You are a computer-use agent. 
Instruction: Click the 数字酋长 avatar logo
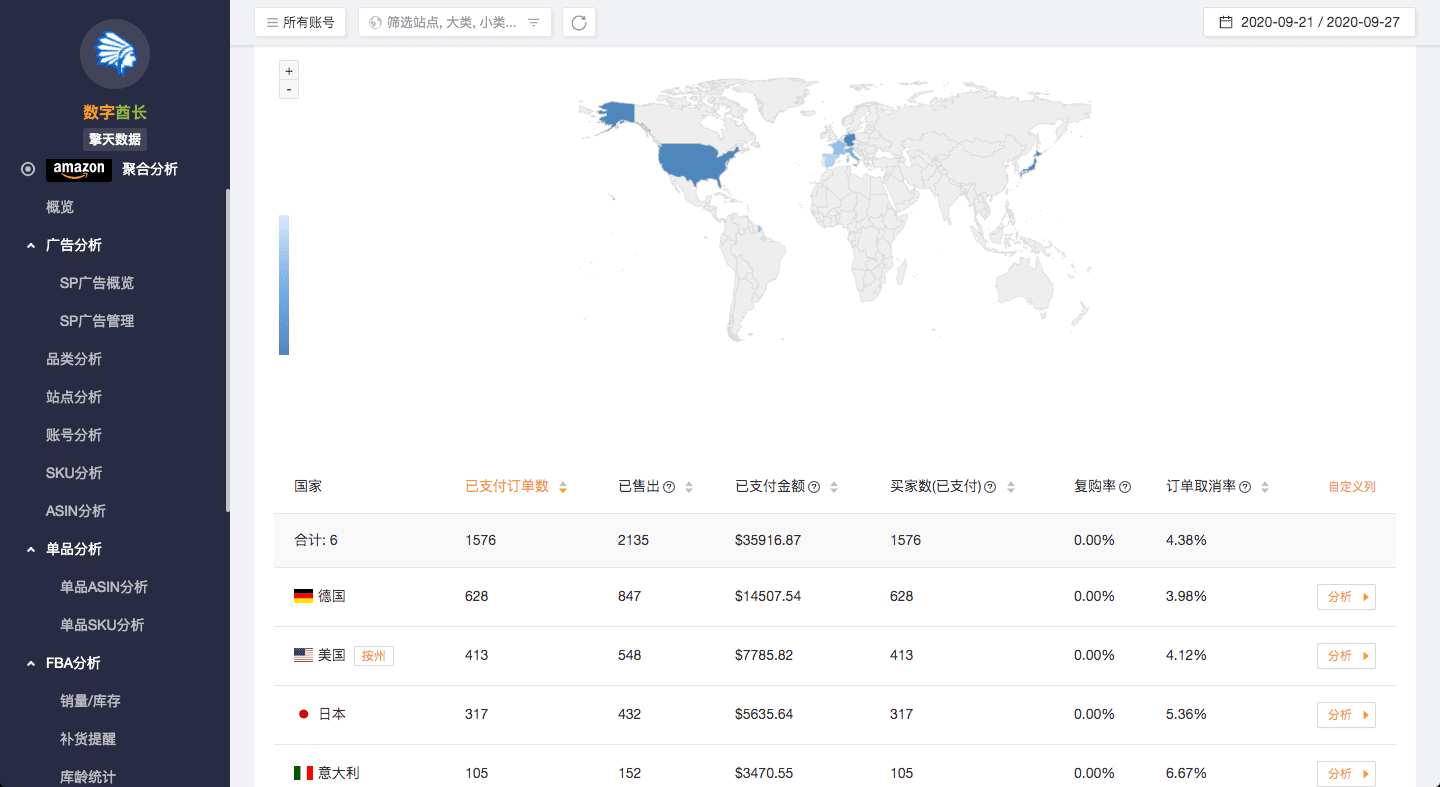[115, 54]
